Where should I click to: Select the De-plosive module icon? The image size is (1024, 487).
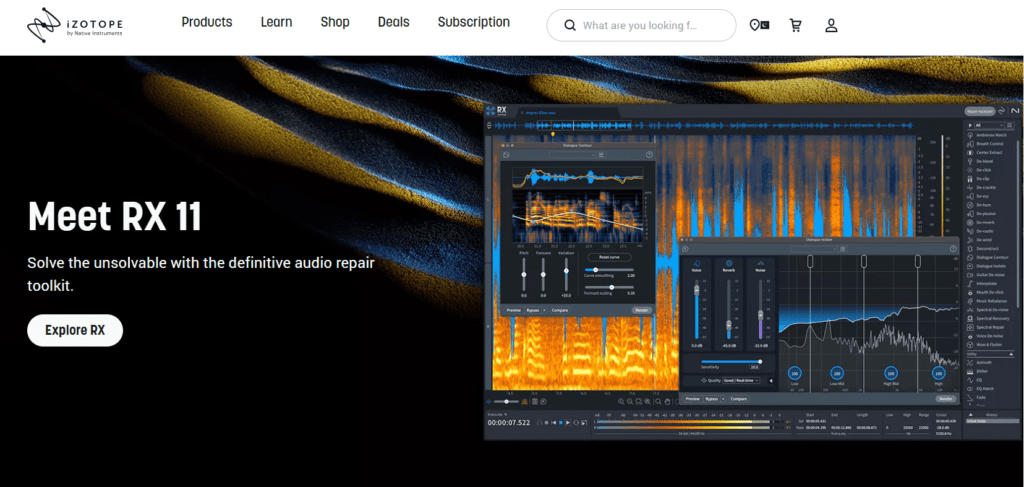coord(970,213)
